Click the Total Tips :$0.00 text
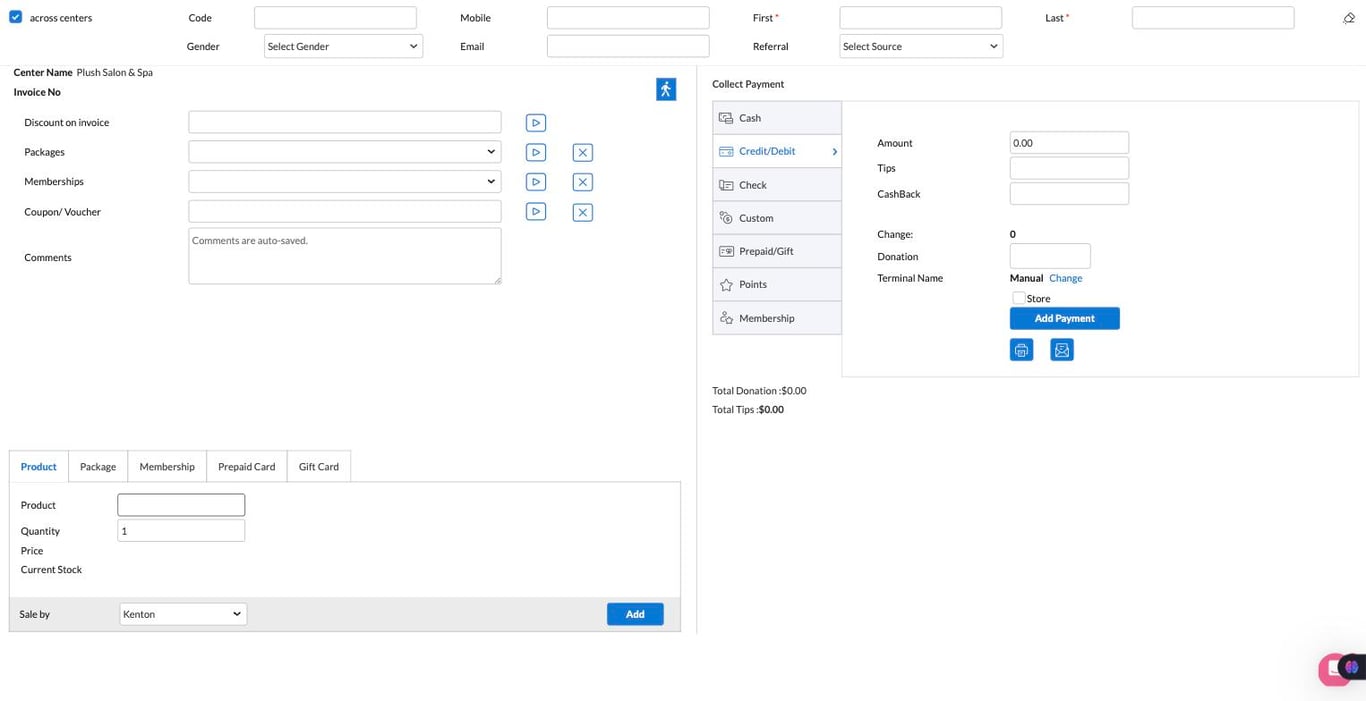 [748, 410]
